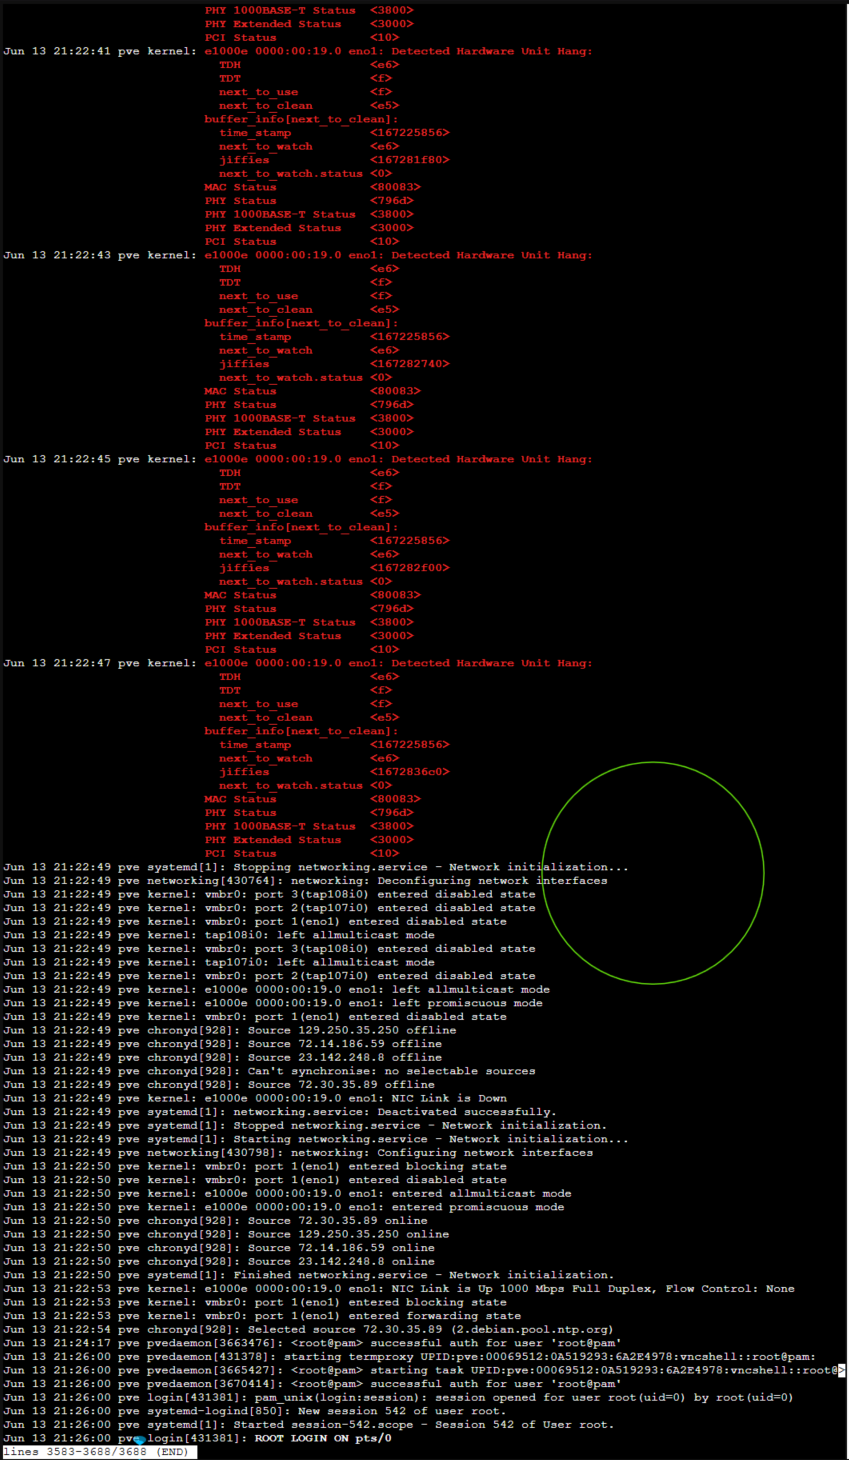849x1460 pixels.
Task: Click the pager status line '3583-3688/3688 (END)'
Action: tap(98, 1452)
